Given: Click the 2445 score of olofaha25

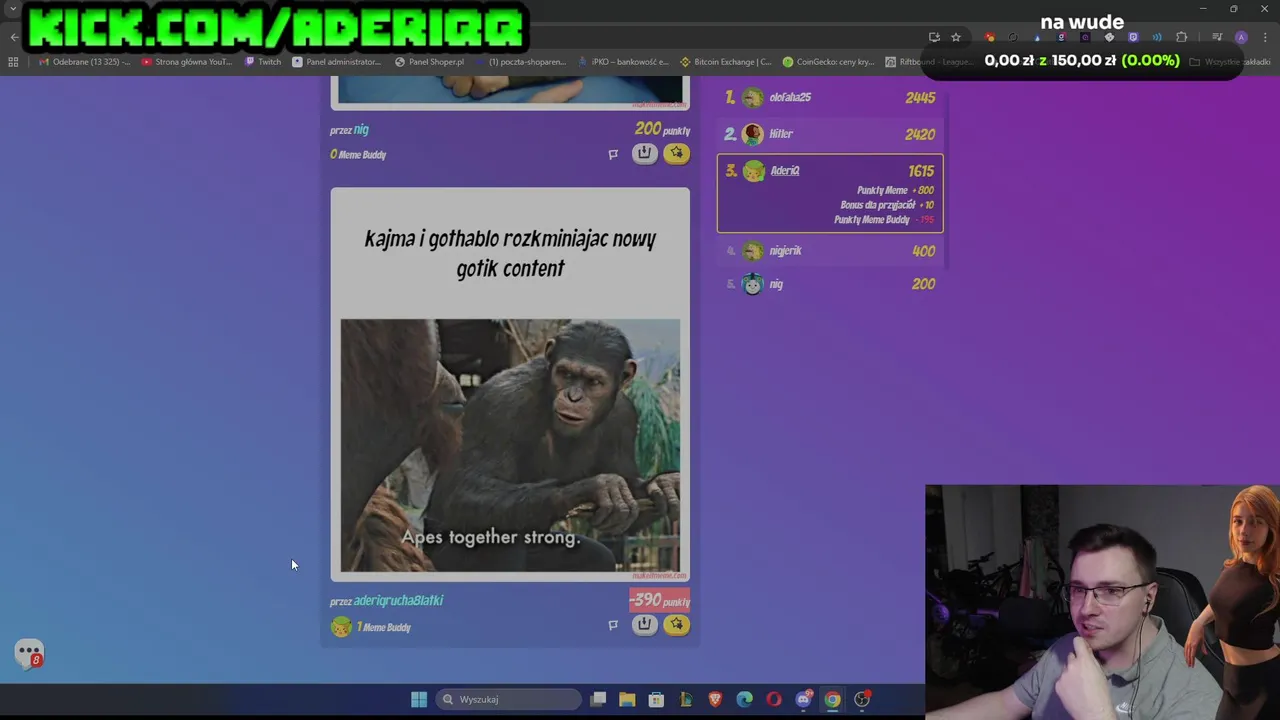Looking at the screenshot, I should (920, 98).
